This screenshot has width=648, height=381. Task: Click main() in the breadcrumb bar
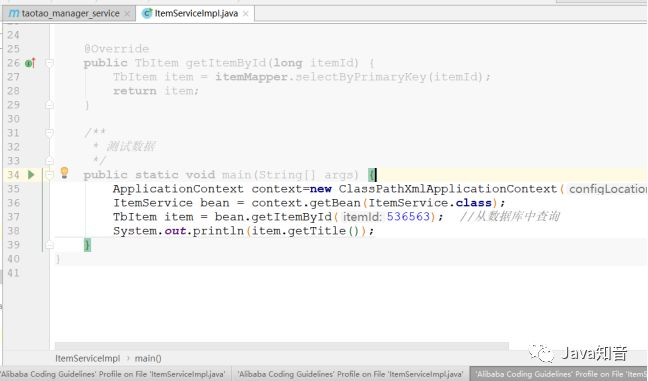(x=148, y=358)
